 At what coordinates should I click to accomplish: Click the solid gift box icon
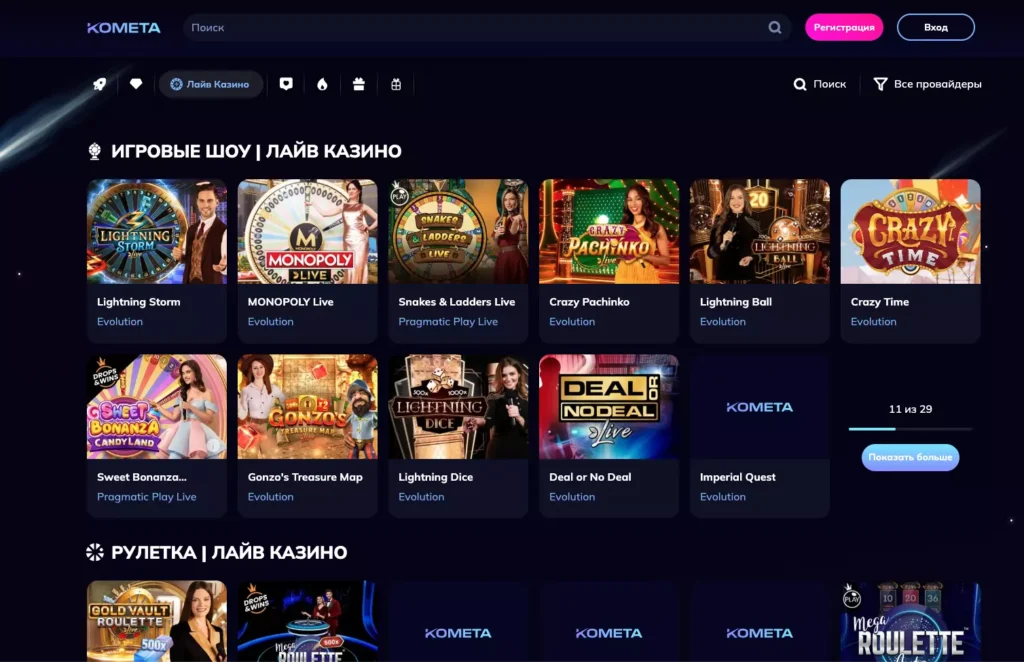[359, 85]
